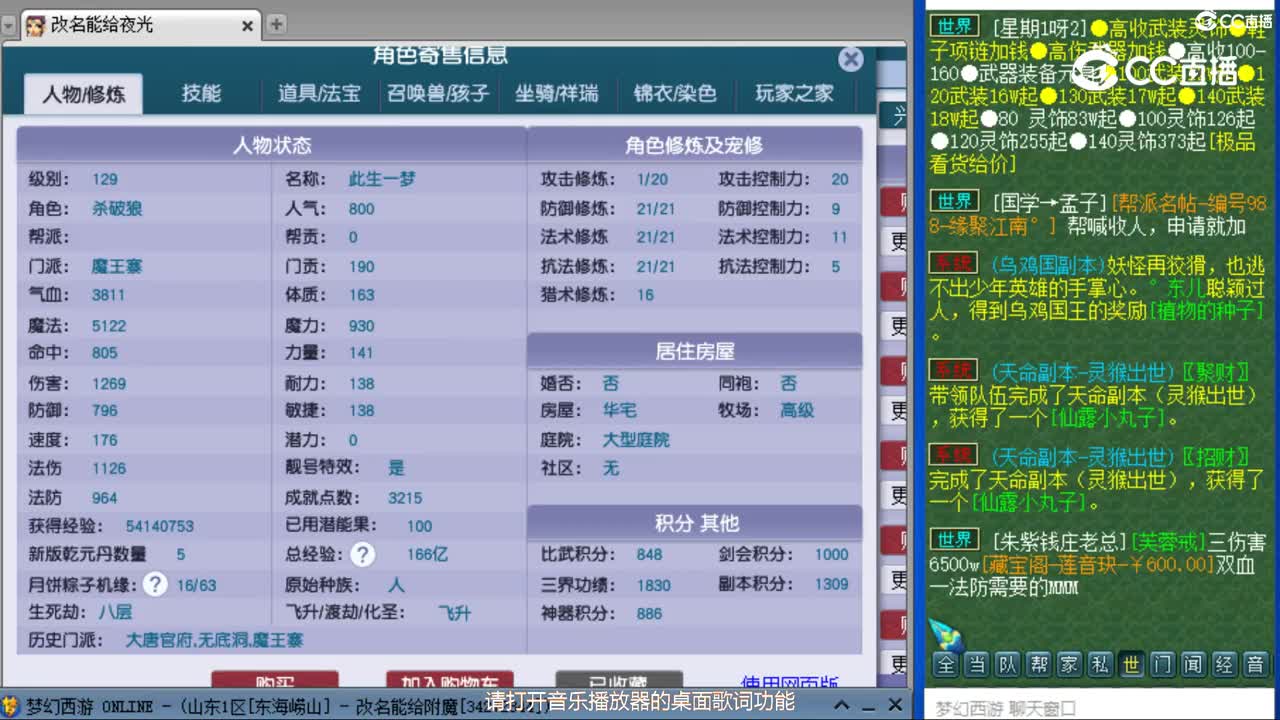Screen dimensions: 1280x720
Task: Toggle the 音 voice-channel filter
Action: [1255, 664]
